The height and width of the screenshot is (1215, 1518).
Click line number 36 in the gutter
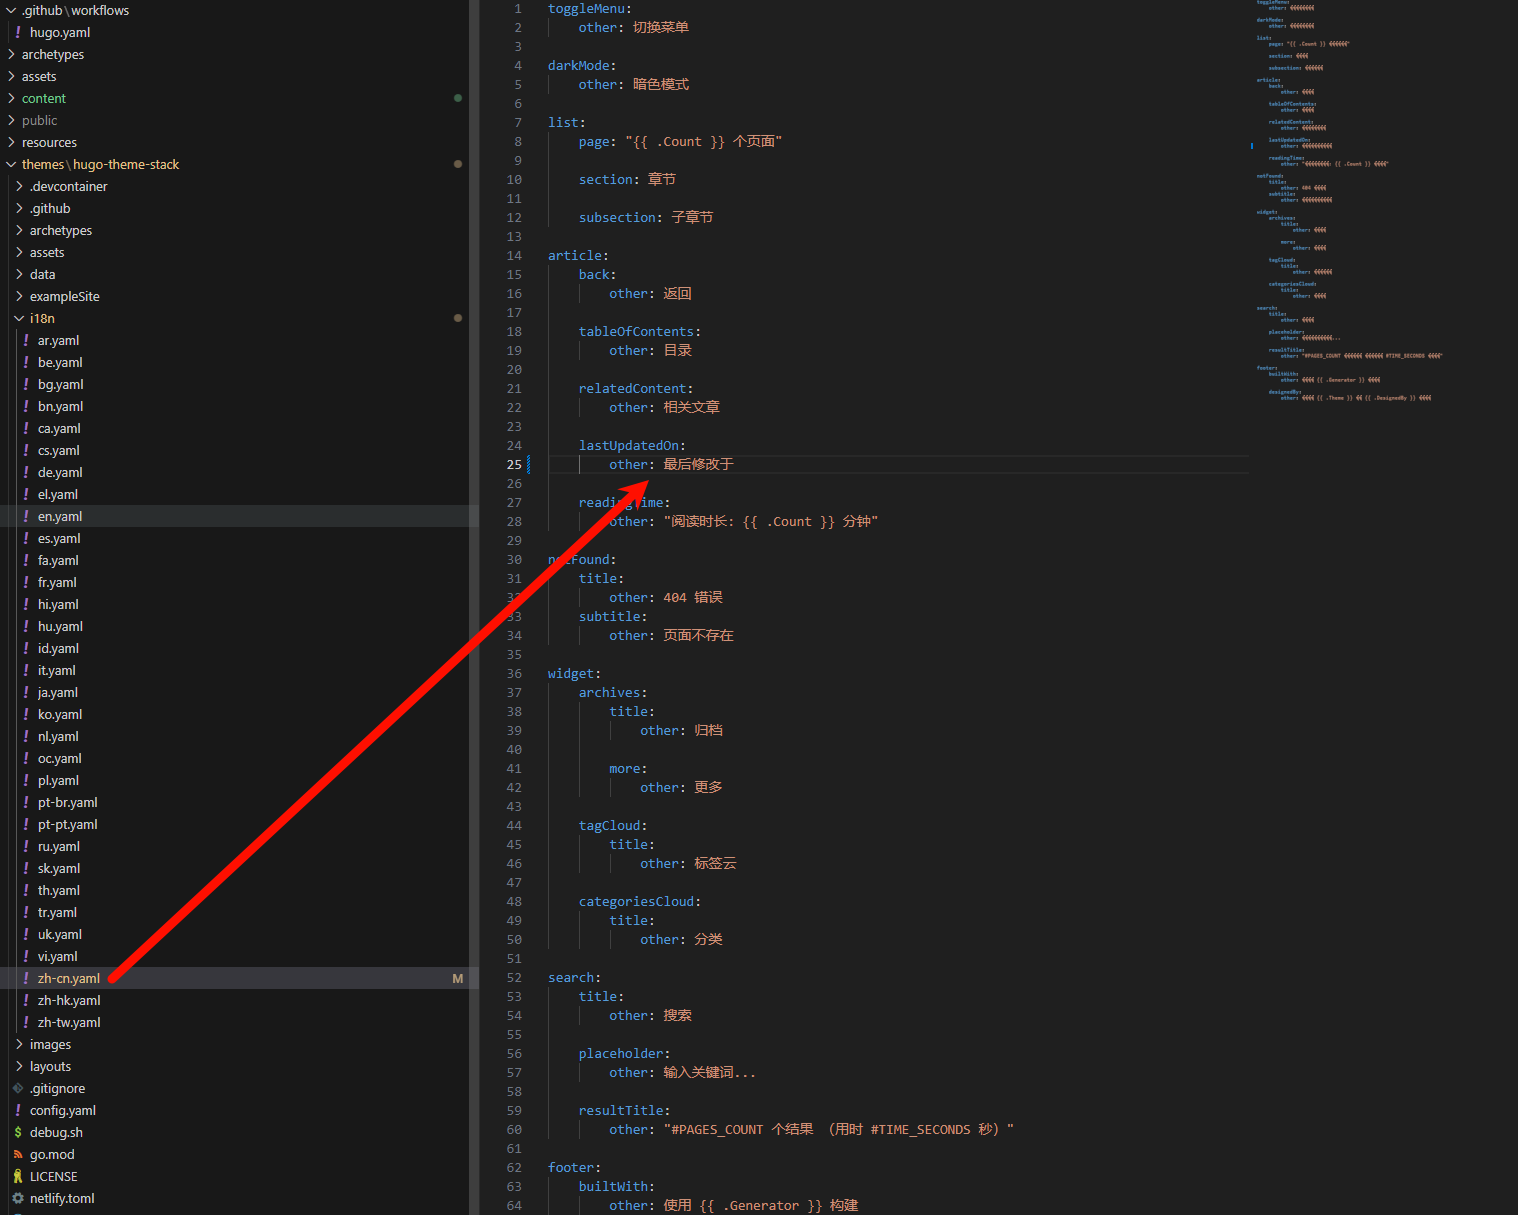[514, 674]
